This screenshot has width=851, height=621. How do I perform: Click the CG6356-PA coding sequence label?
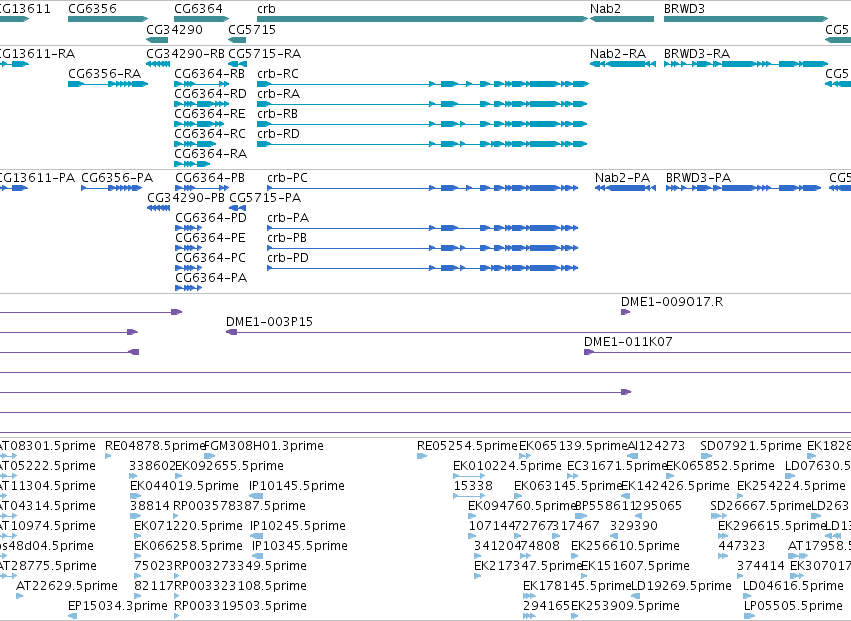[117, 178]
